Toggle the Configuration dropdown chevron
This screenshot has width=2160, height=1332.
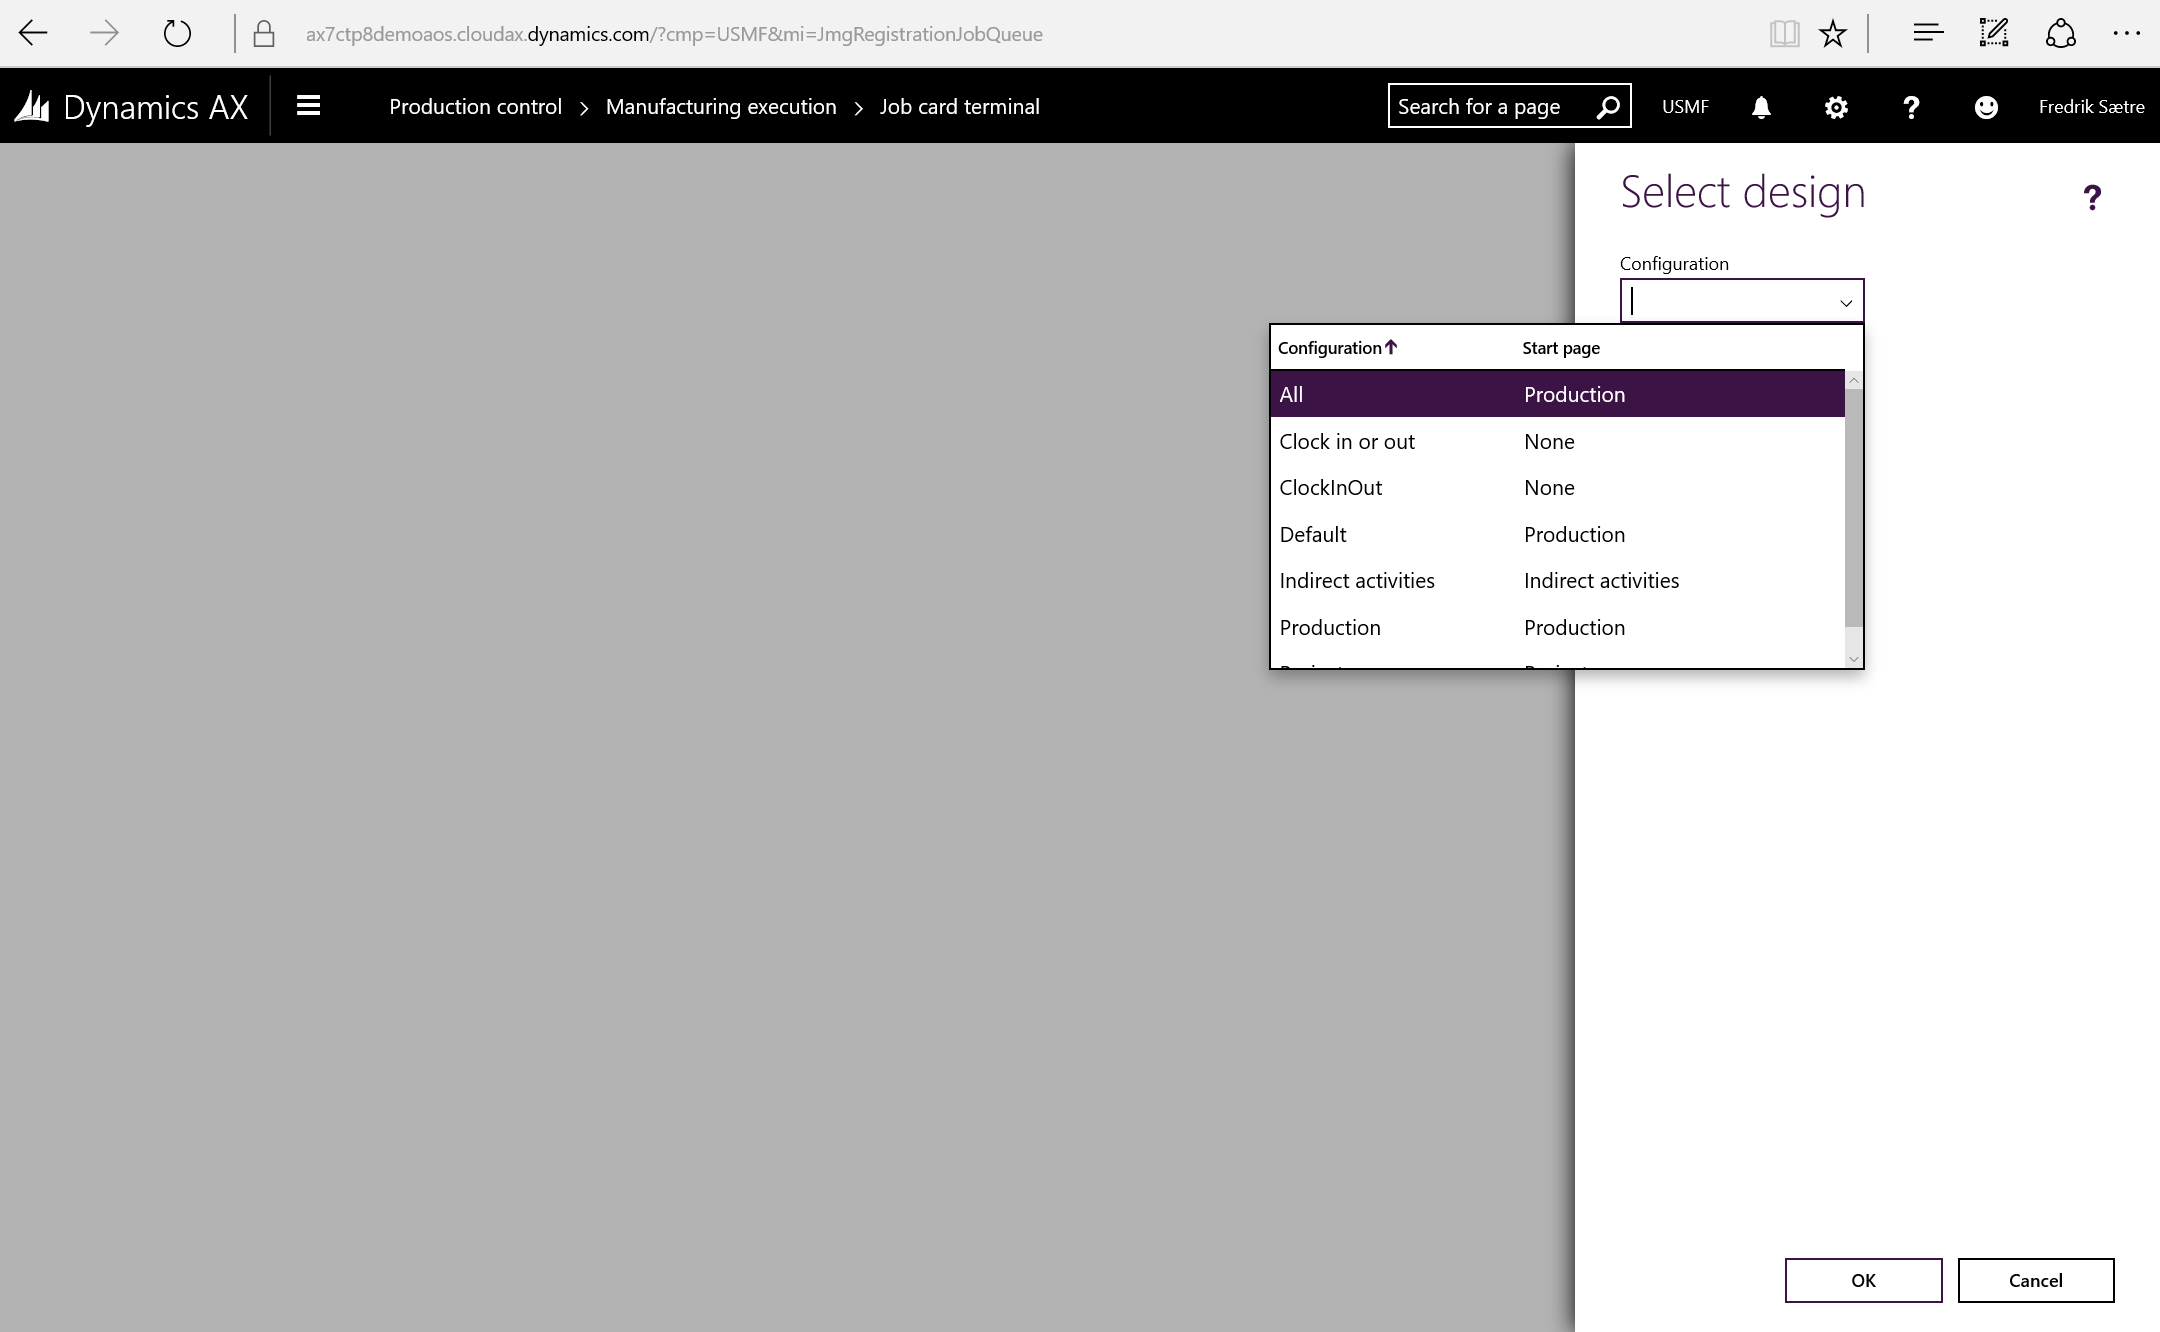click(1845, 302)
